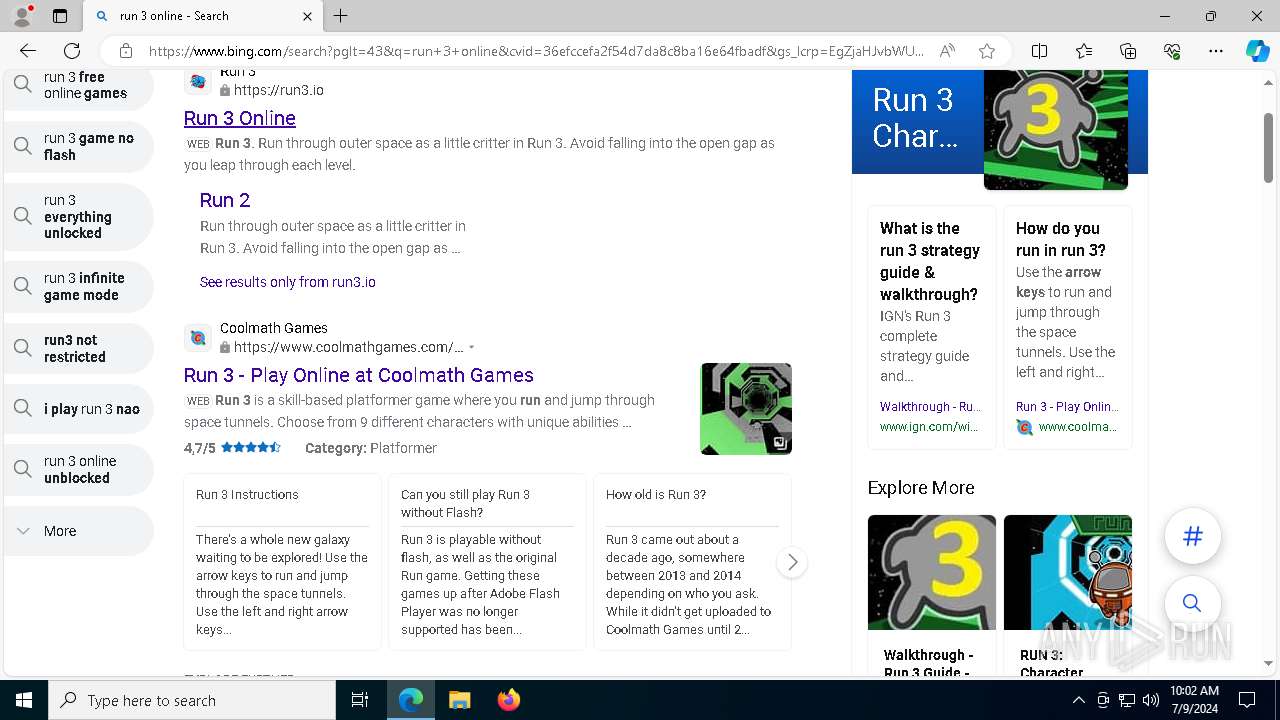Click the floating search magnifier button

[1192, 603]
